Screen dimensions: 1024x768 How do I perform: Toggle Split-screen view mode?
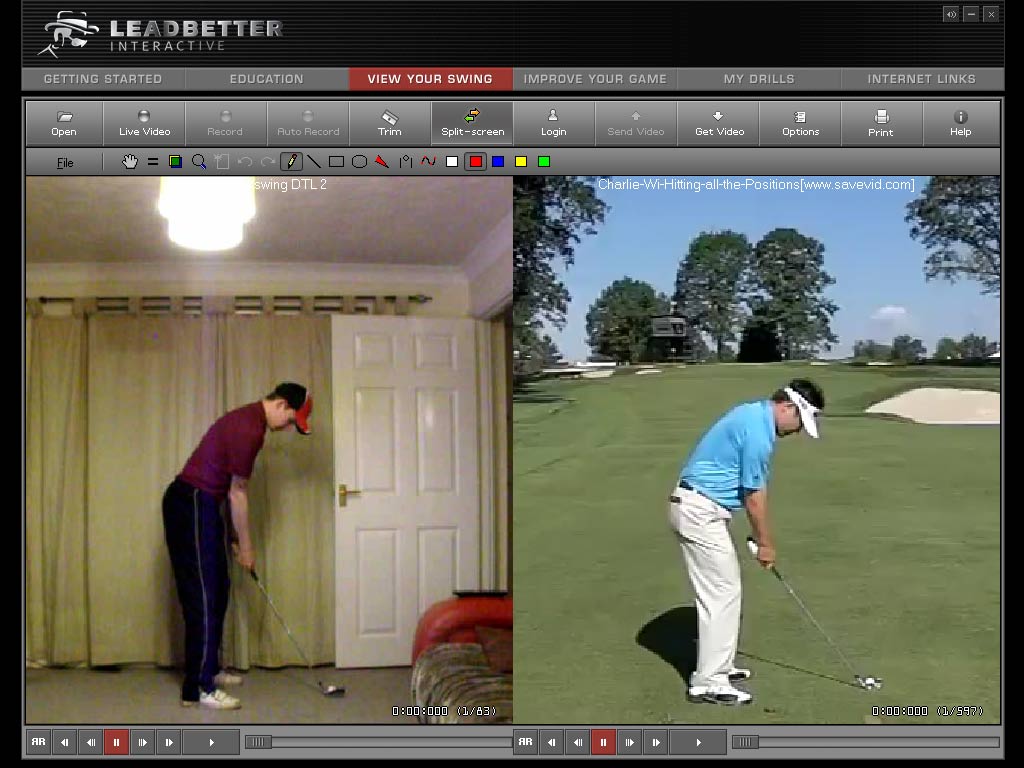pyautogui.click(x=472, y=124)
